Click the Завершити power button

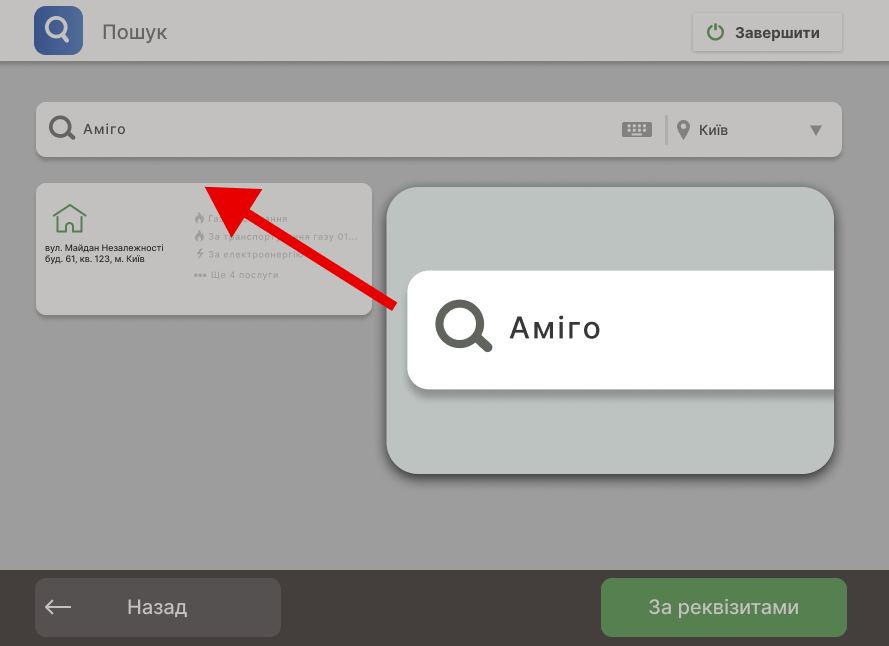click(767, 32)
